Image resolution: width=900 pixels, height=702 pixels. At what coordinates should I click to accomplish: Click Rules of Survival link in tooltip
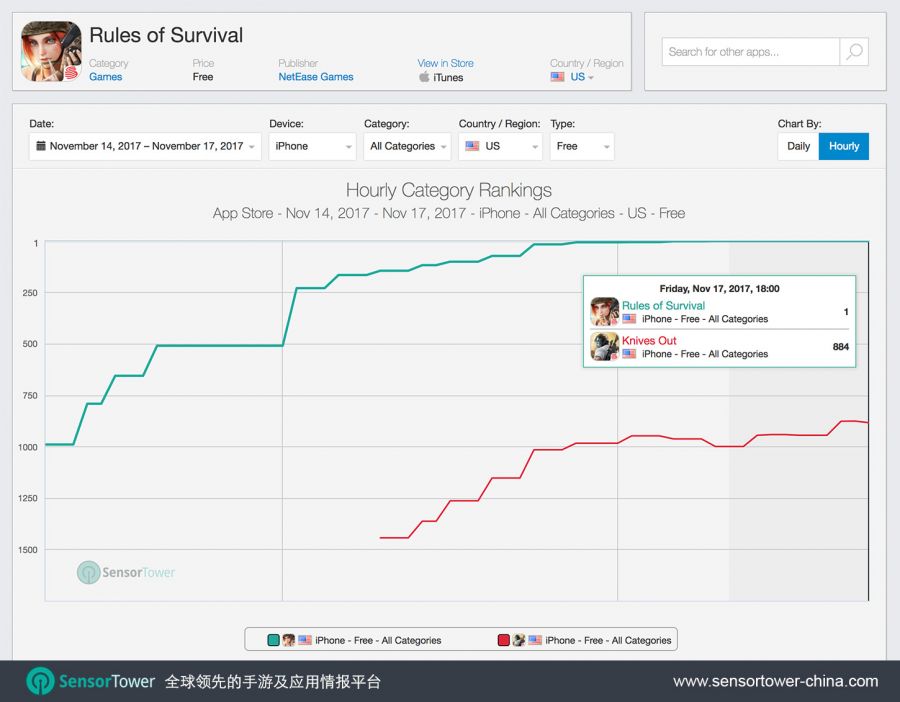[x=663, y=306]
